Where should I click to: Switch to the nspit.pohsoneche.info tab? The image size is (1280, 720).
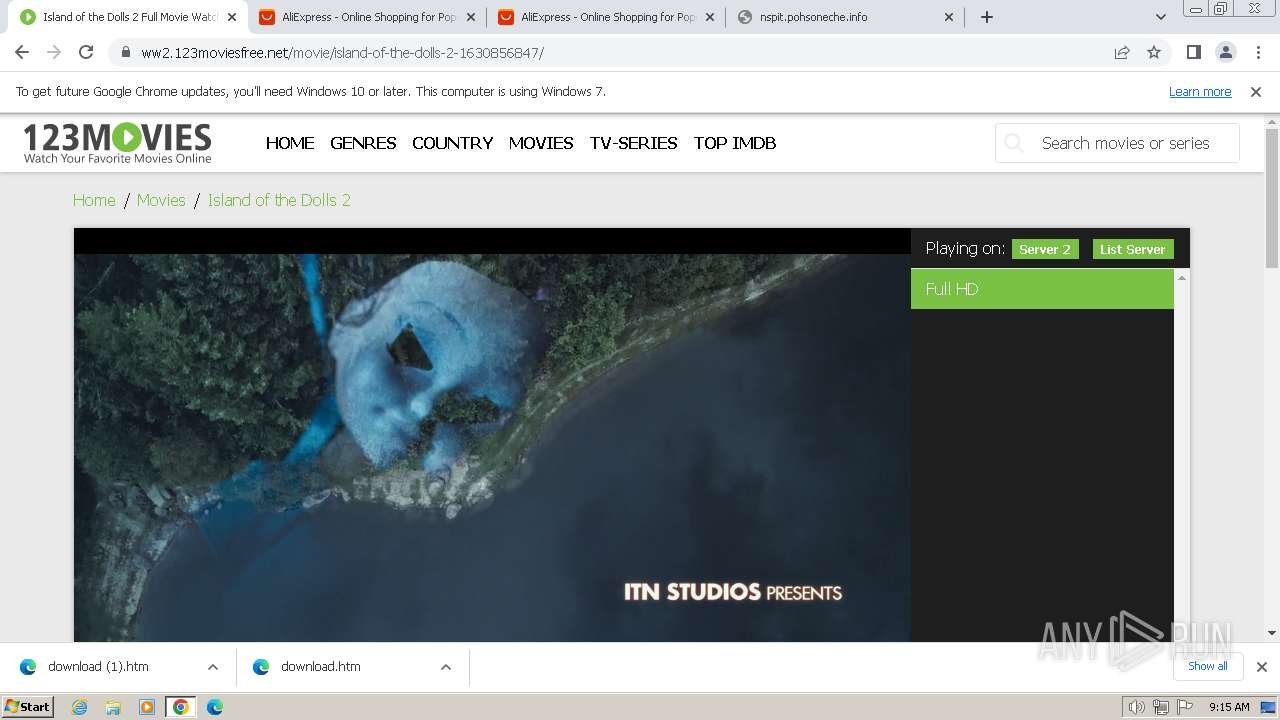point(845,17)
